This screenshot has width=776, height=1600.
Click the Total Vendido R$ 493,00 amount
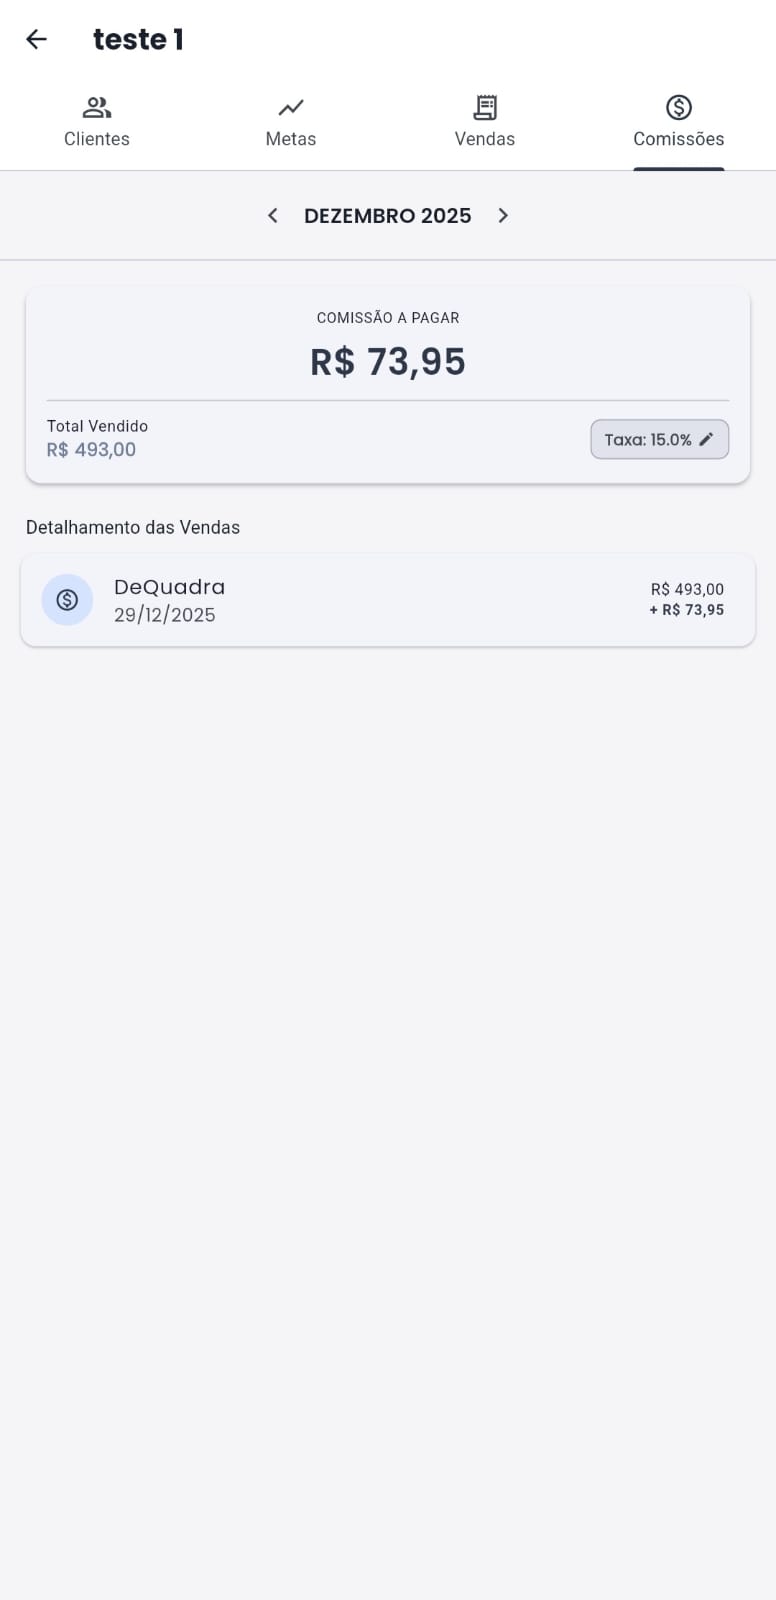[x=91, y=450]
